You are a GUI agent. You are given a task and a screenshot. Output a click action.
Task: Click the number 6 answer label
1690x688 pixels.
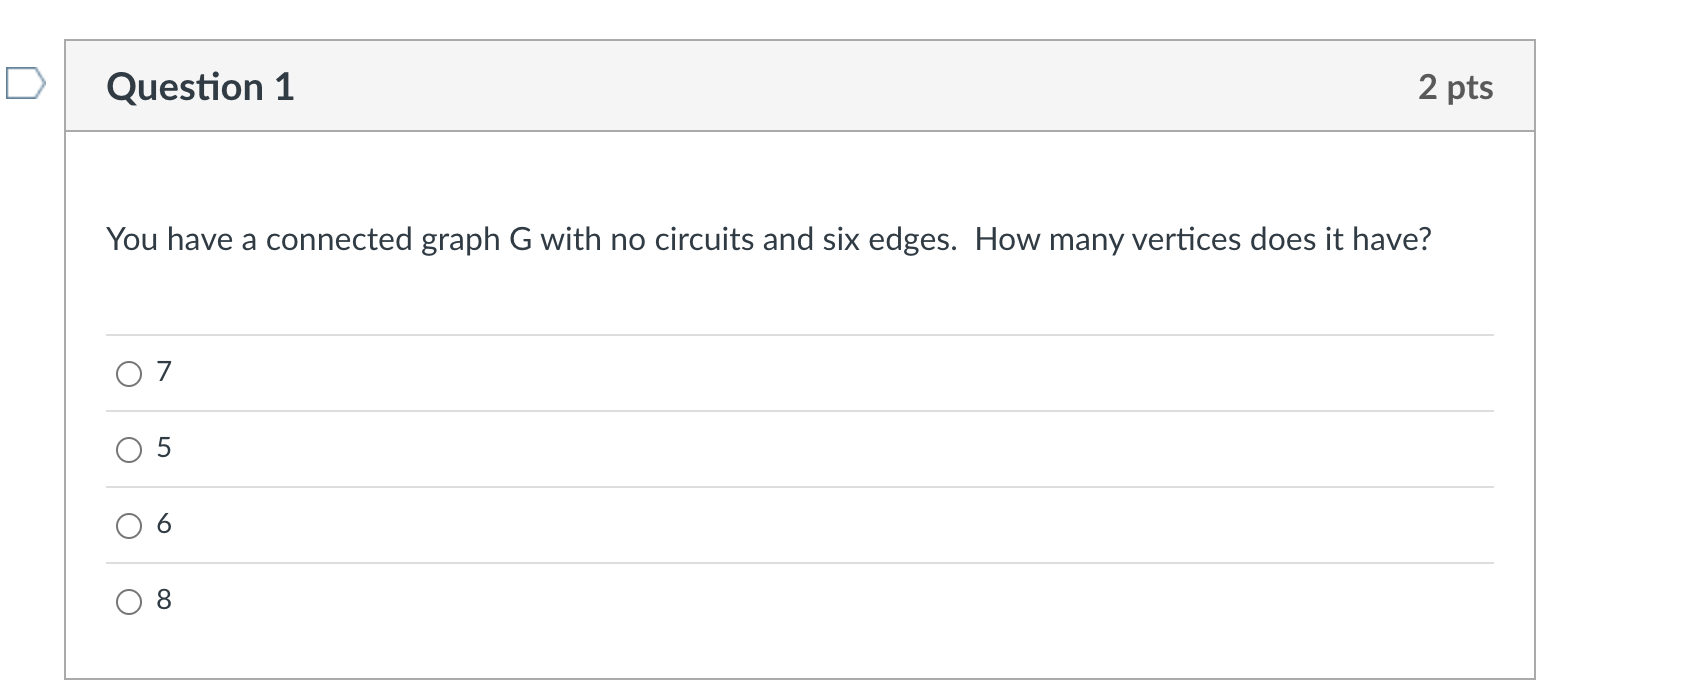click(164, 524)
